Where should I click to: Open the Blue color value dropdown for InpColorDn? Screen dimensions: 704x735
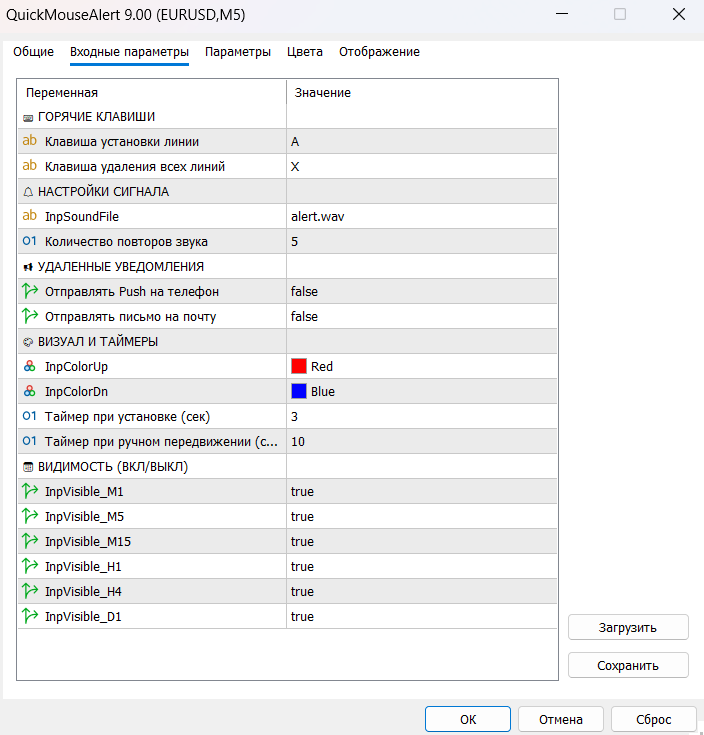tap(422, 391)
